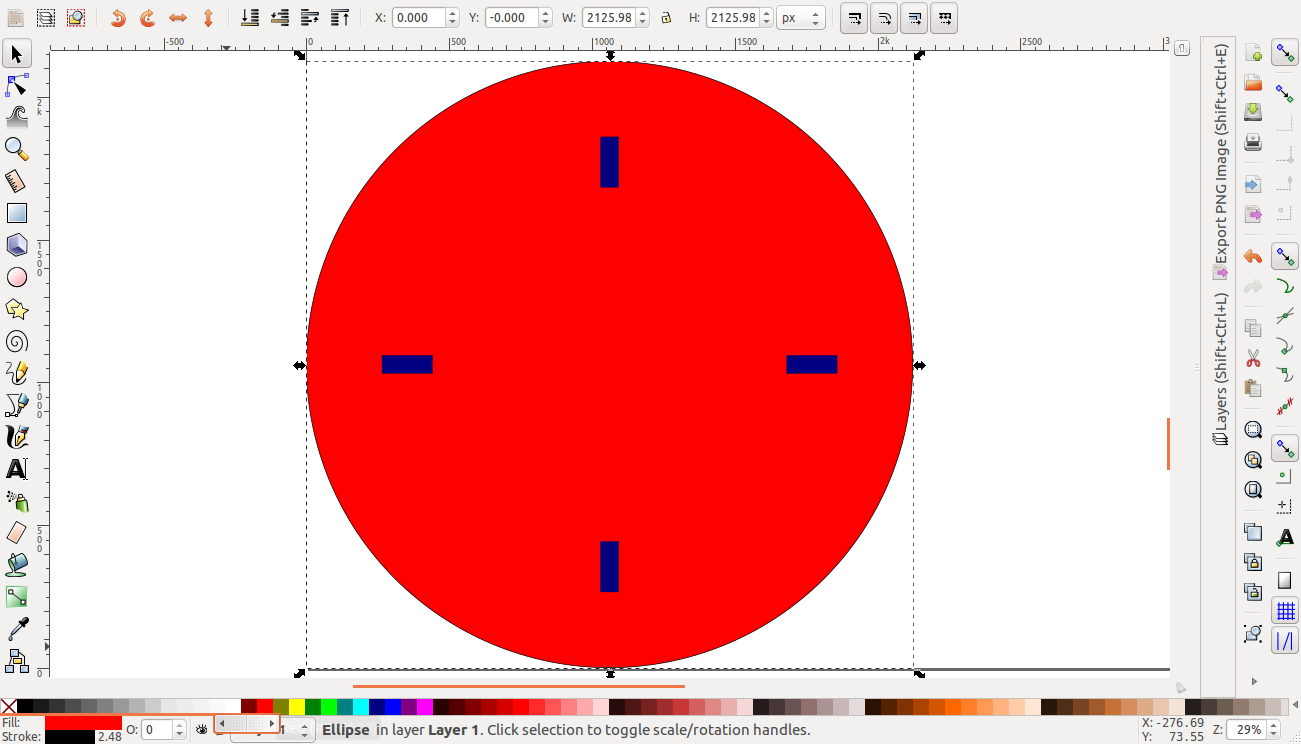Click the Undo arrow icon
The height and width of the screenshot is (744, 1301).
[1253, 257]
